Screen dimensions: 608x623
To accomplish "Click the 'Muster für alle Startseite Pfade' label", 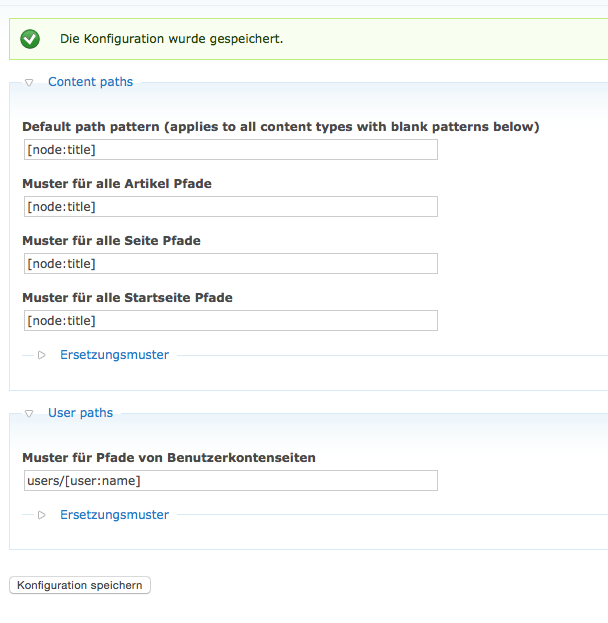I will (127, 298).
